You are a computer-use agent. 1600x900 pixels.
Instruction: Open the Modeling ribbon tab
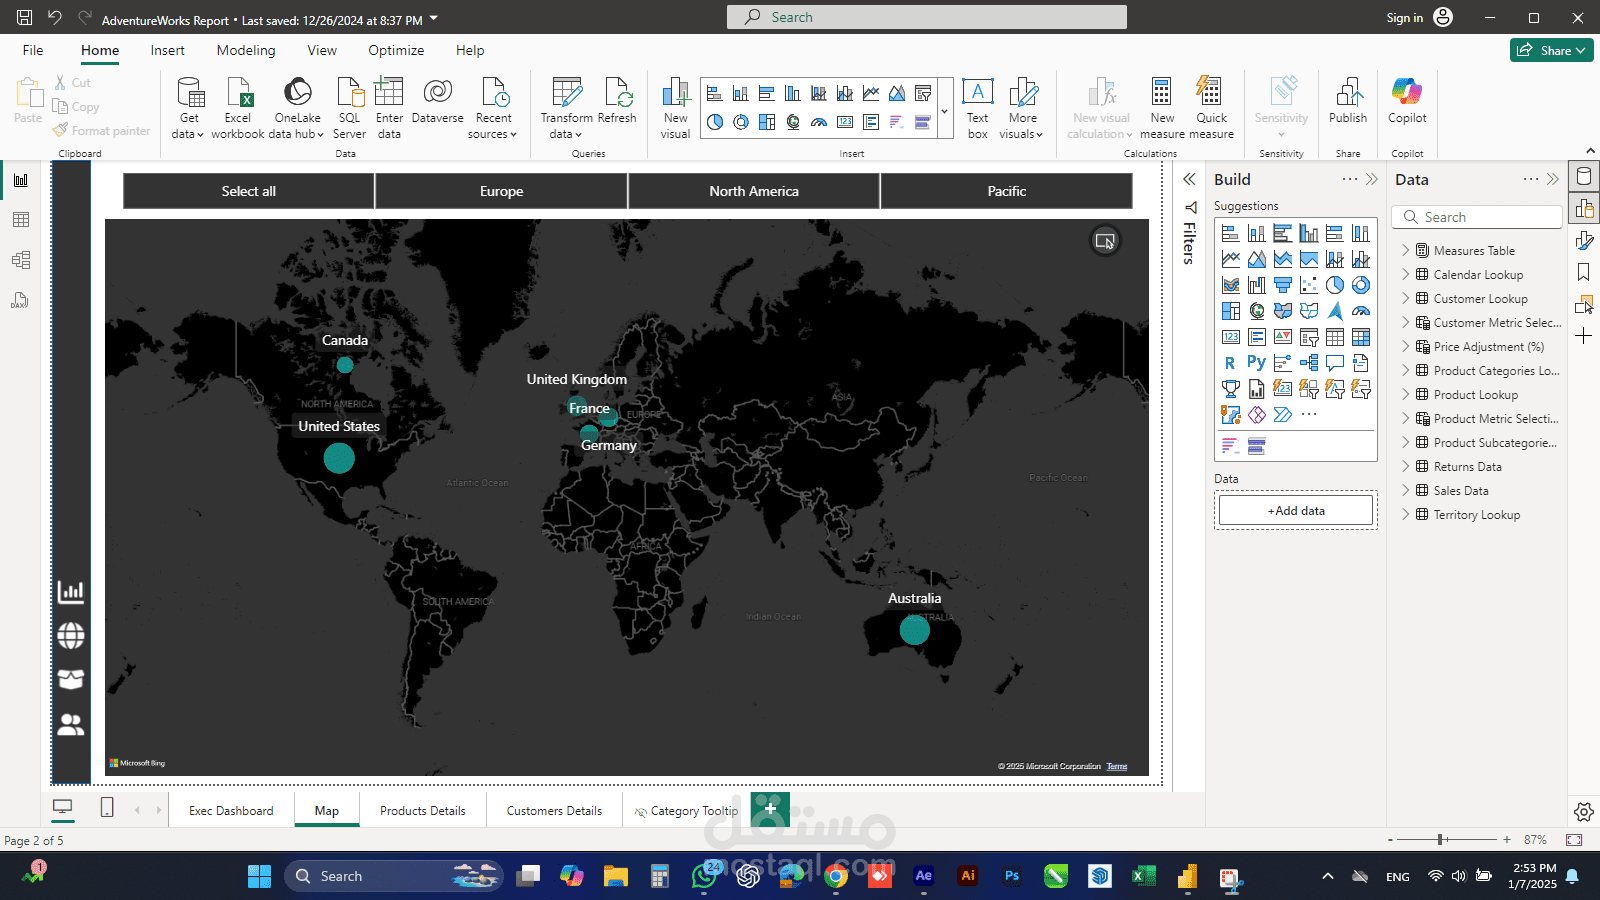pos(246,50)
